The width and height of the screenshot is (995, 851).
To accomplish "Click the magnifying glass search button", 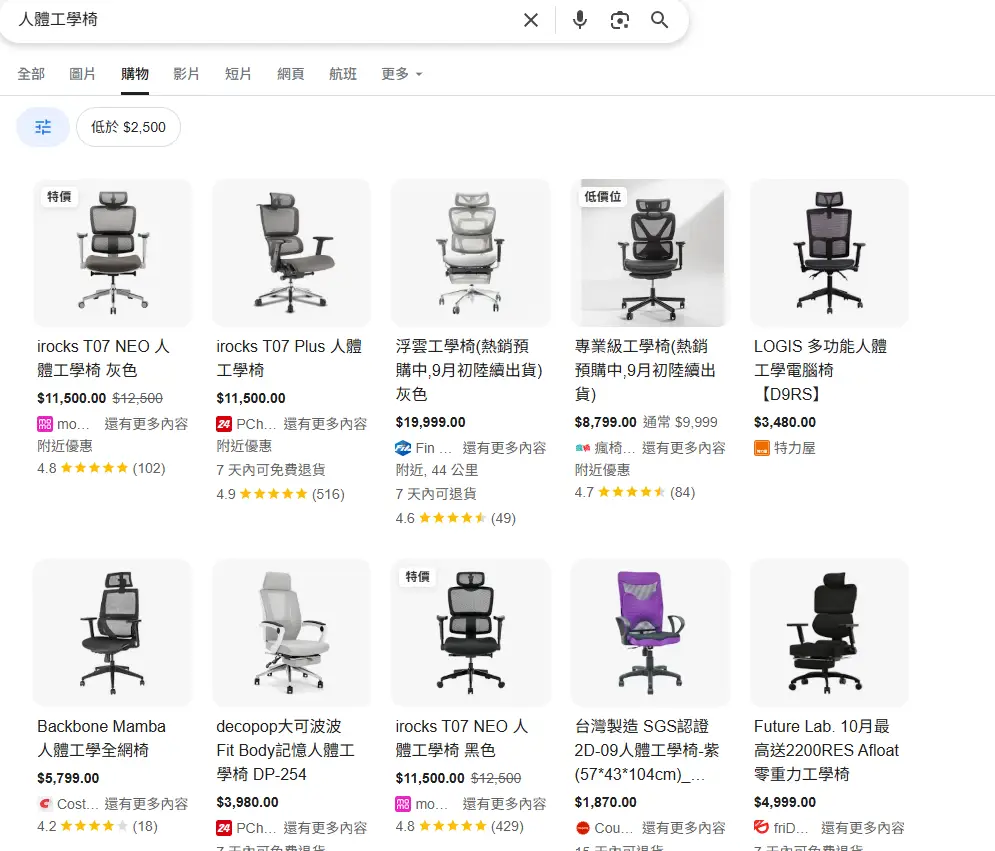I will pos(659,20).
